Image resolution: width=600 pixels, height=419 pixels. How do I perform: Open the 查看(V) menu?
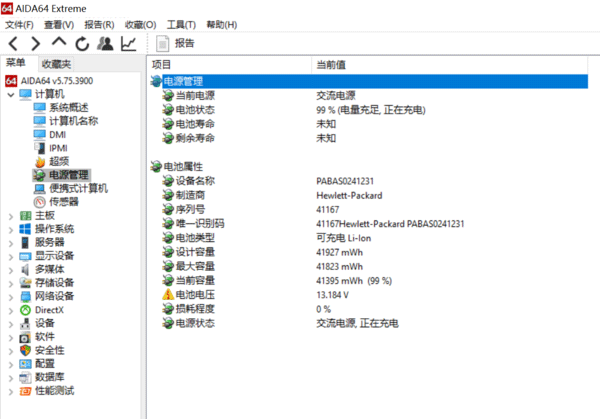[59, 25]
